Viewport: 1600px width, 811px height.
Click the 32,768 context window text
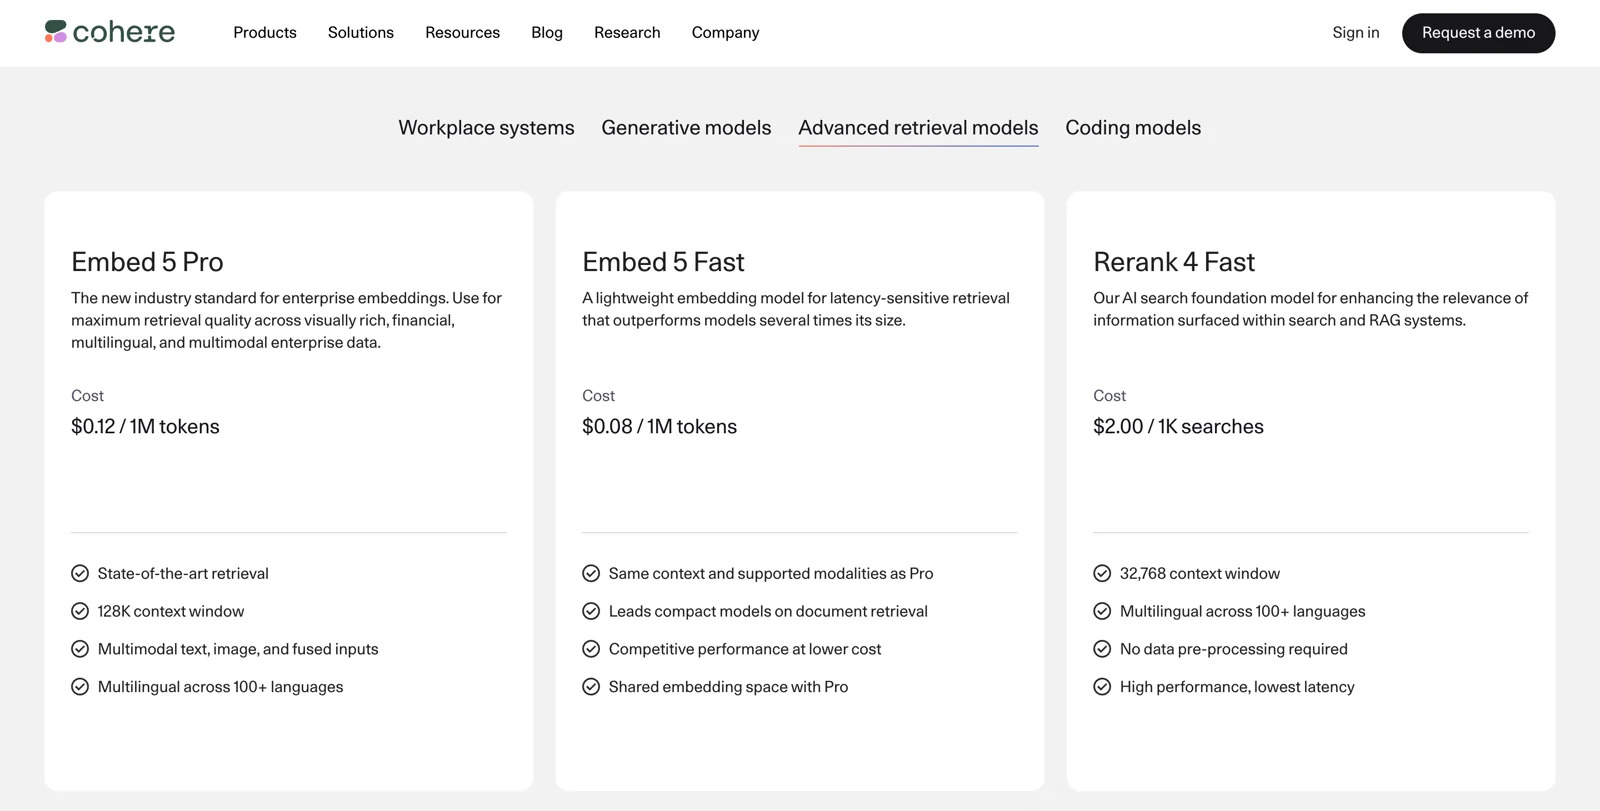(1200, 573)
